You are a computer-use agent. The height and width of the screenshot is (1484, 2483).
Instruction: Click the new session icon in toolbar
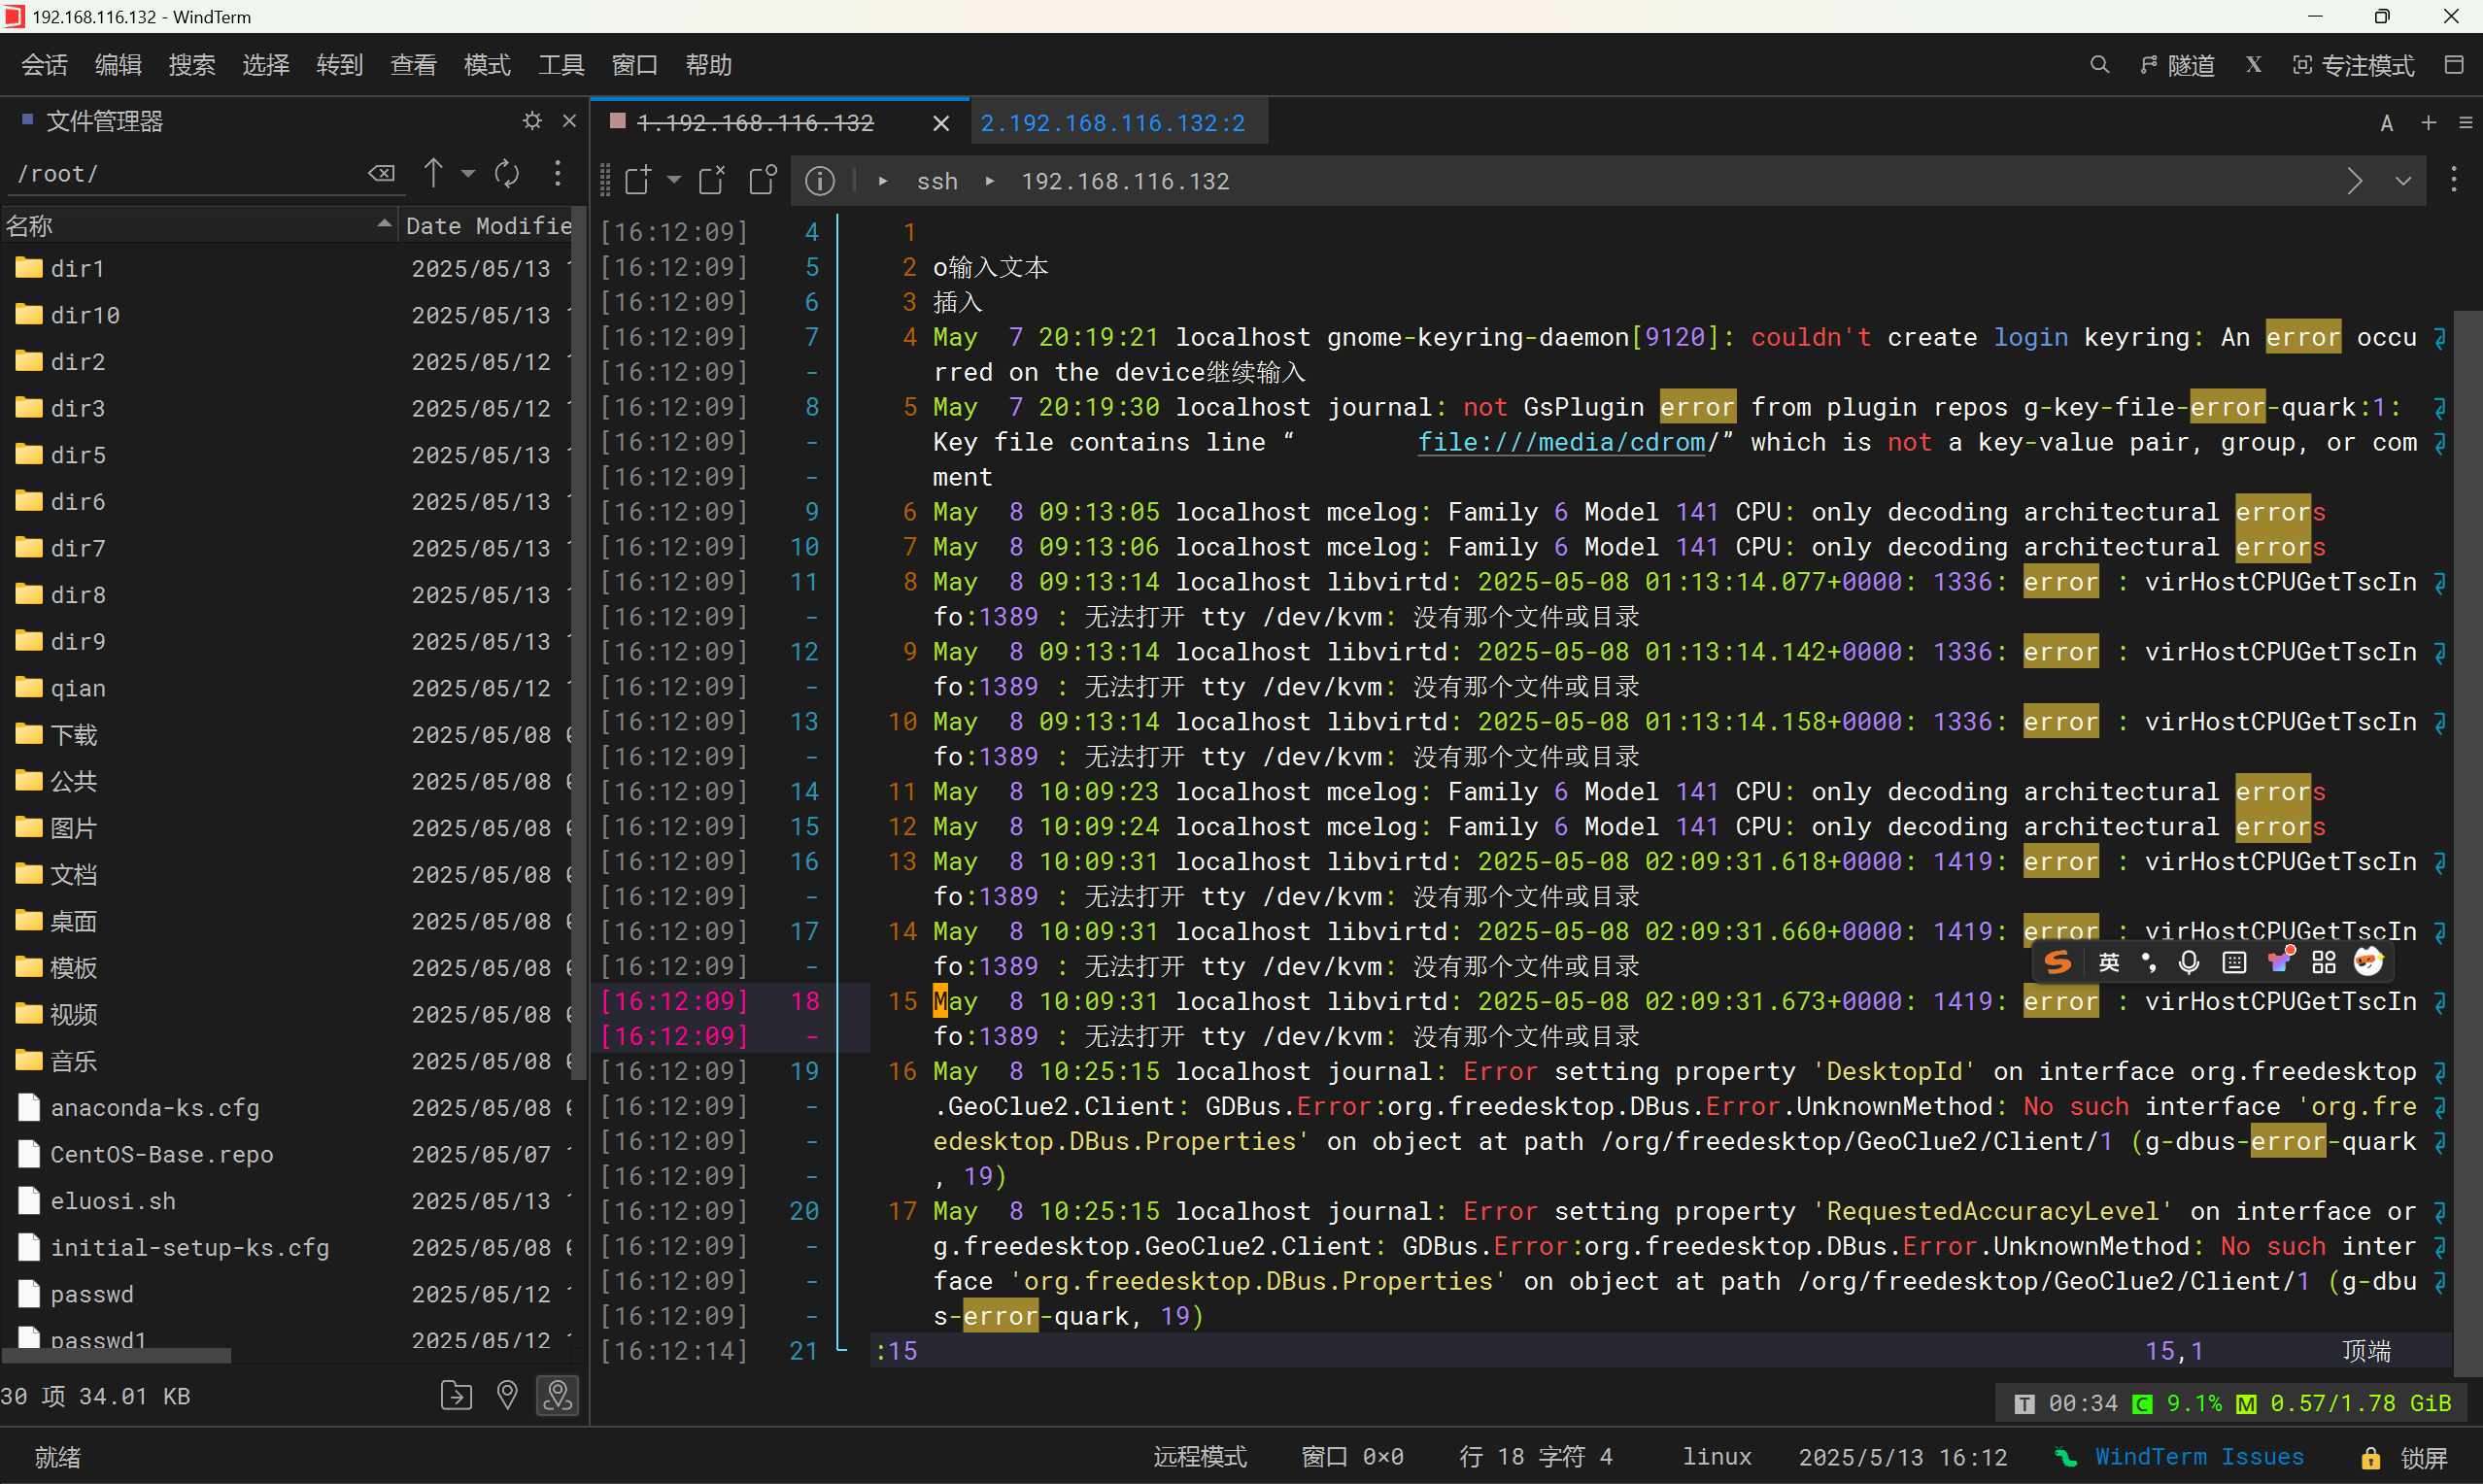pos(637,180)
